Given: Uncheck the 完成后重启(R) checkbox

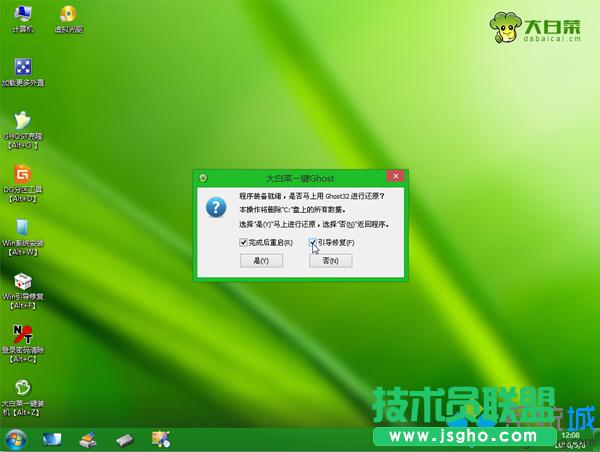Looking at the screenshot, I should click(243, 243).
